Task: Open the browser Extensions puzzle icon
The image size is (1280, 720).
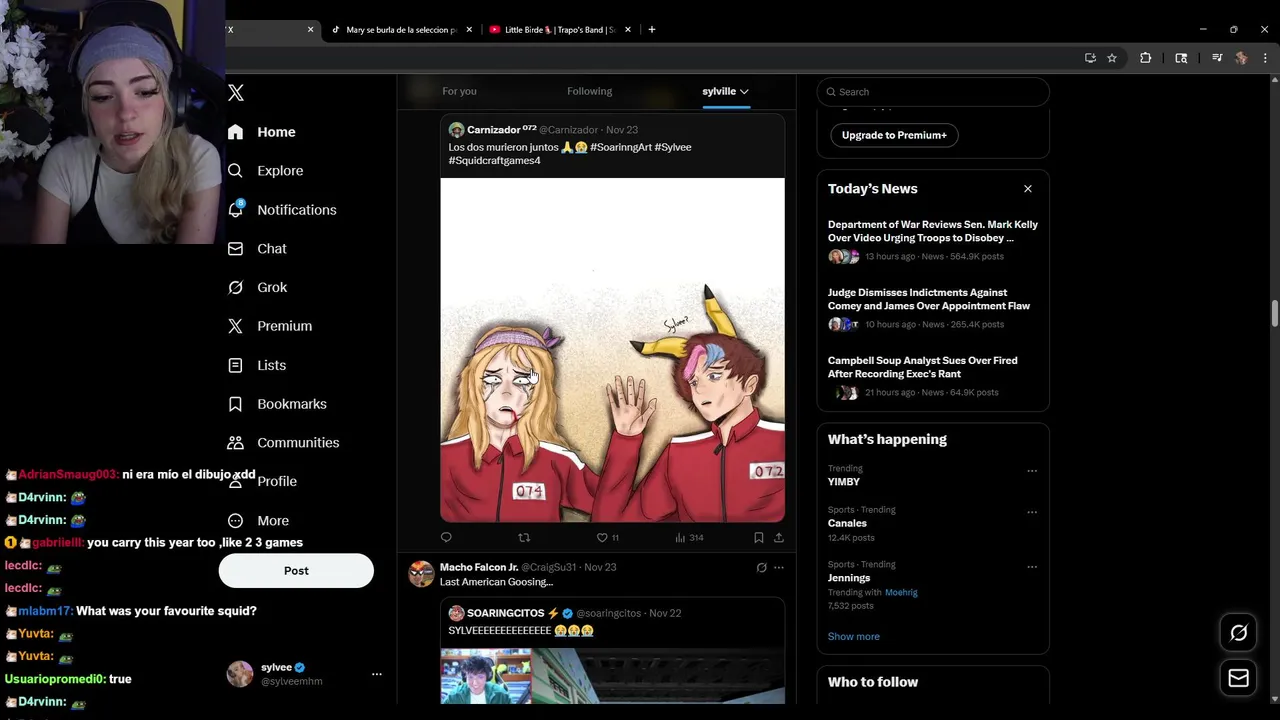Action: [x=1146, y=58]
